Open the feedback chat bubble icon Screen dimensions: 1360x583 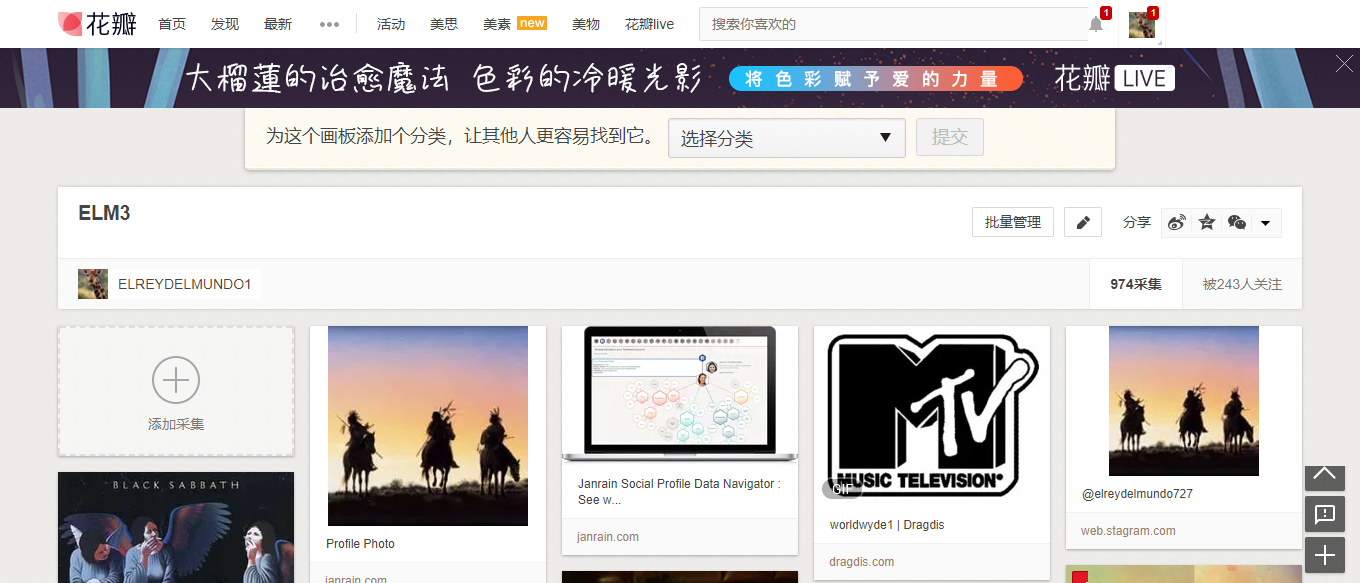click(x=1324, y=514)
